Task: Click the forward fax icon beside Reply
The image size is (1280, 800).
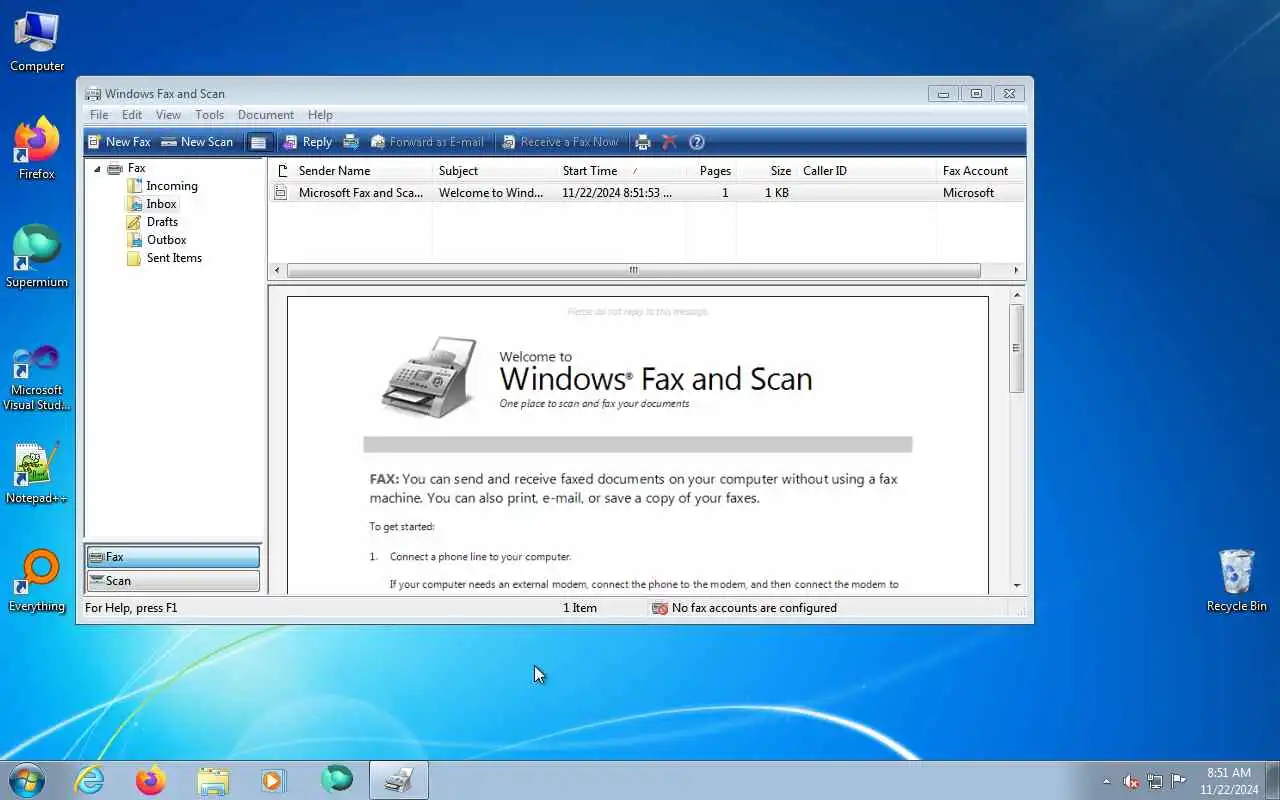Action: (x=351, y=142)
